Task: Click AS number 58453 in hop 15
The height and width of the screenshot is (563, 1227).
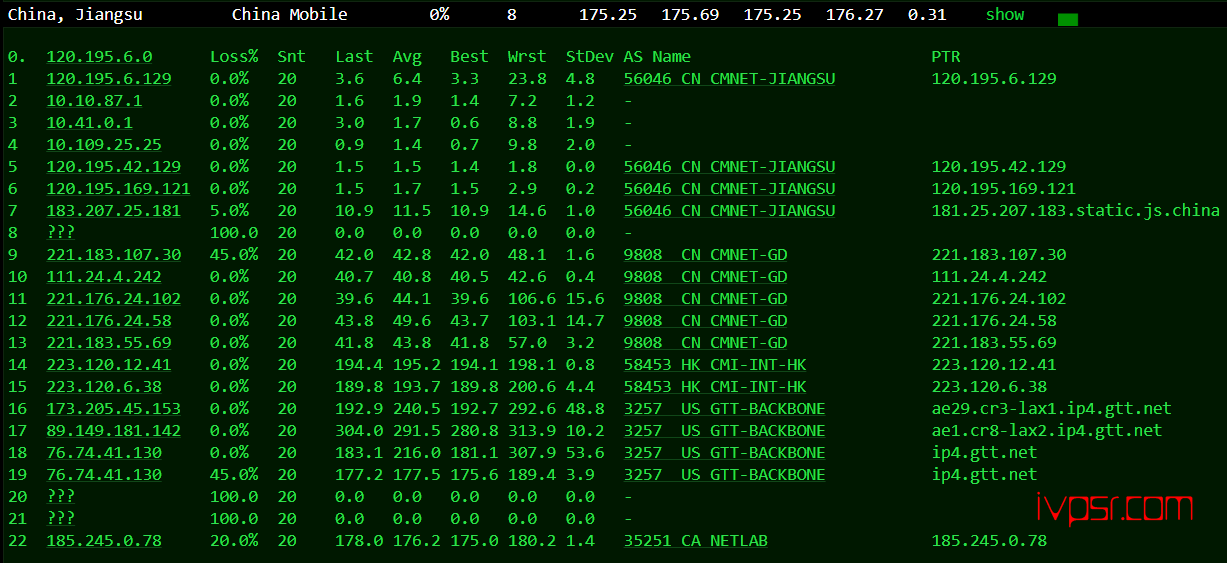Action: coord(647,387)
